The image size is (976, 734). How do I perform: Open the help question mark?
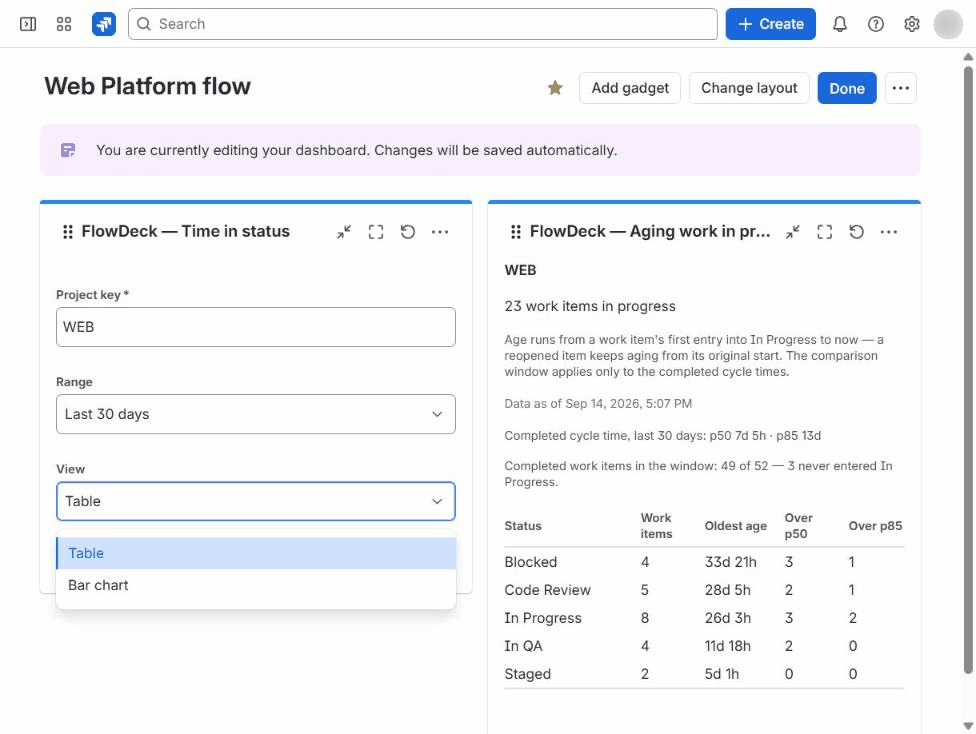pos(876,24)
